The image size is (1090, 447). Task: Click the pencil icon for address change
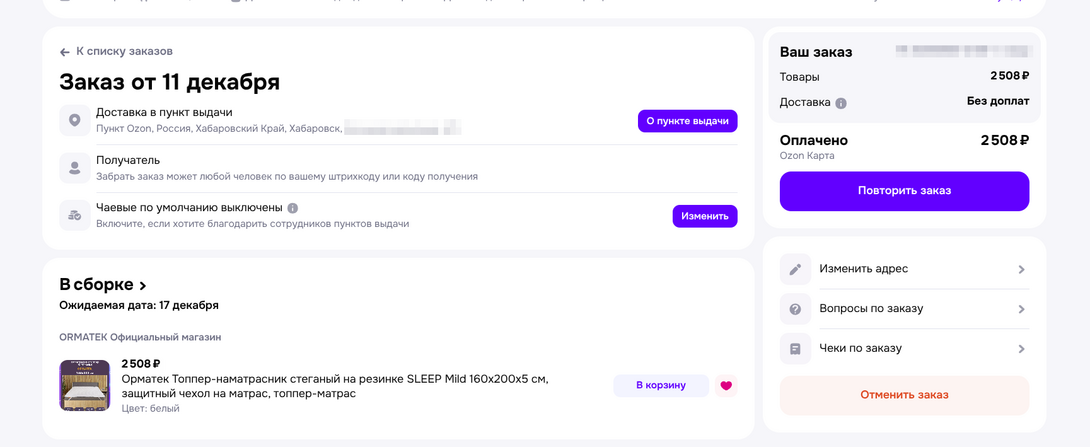795,269
